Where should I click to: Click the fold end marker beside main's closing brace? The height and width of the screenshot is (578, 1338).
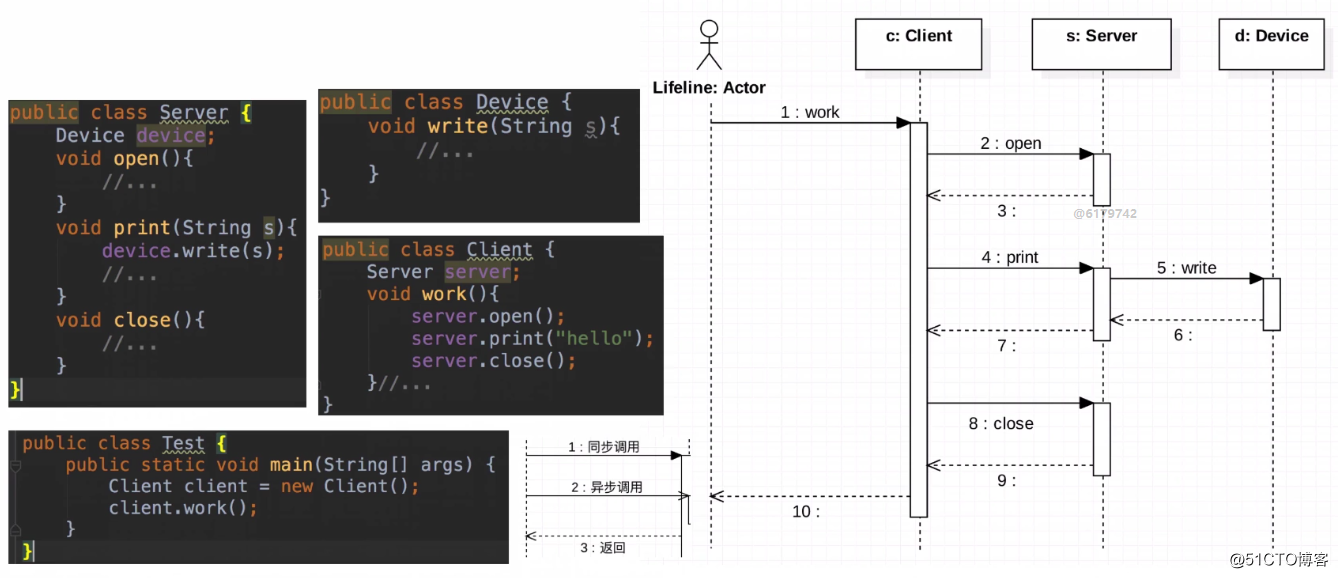tap(15, 529)
